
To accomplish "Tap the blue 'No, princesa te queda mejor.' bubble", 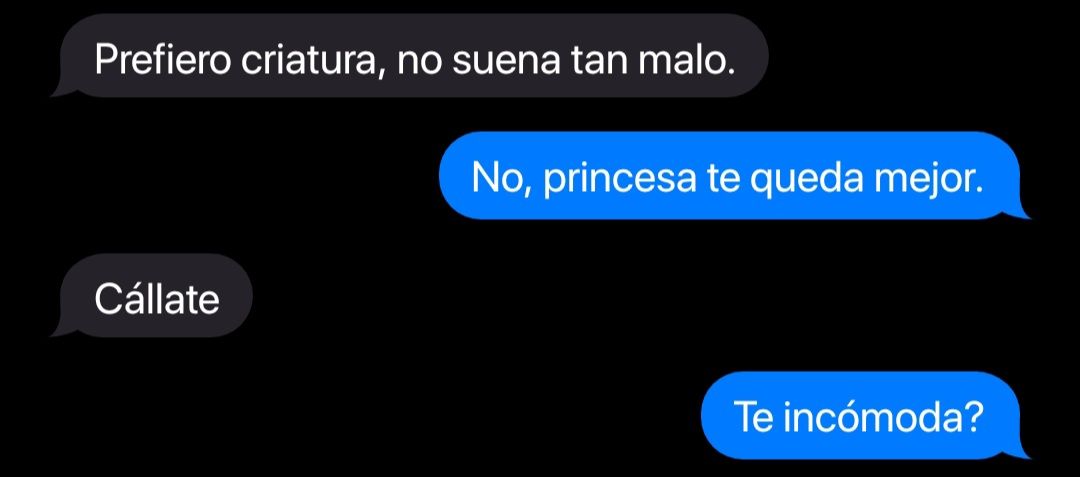I will pyautogui.click(x=734, y=176).
